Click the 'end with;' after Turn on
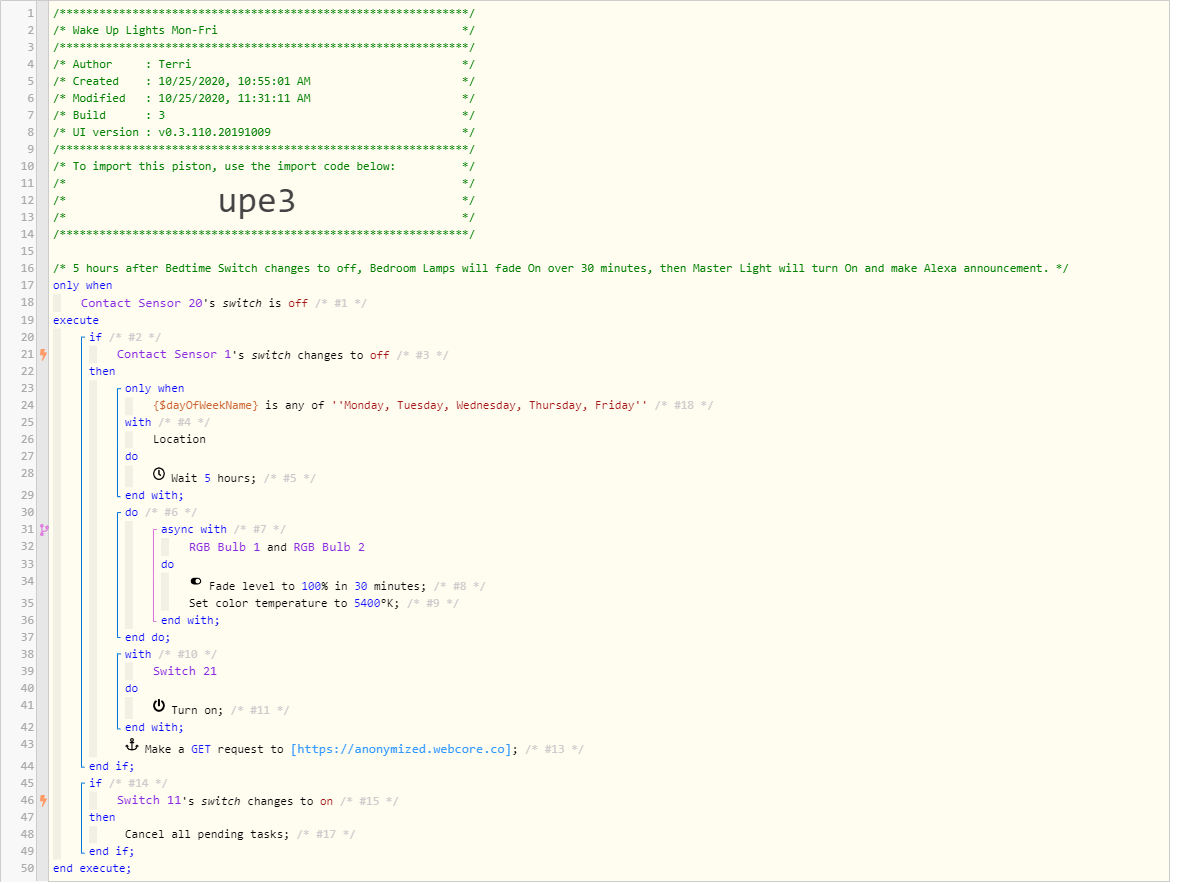This screenshot has height=884, width=1178. pos(154,728)
